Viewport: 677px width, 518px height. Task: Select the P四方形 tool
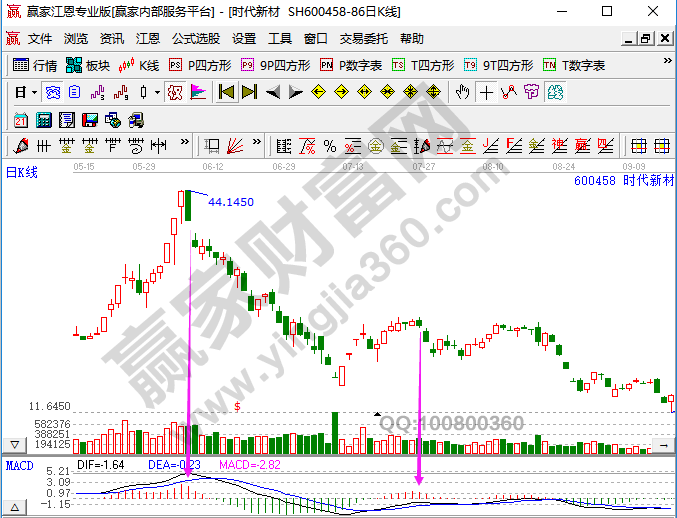point(200,65)
